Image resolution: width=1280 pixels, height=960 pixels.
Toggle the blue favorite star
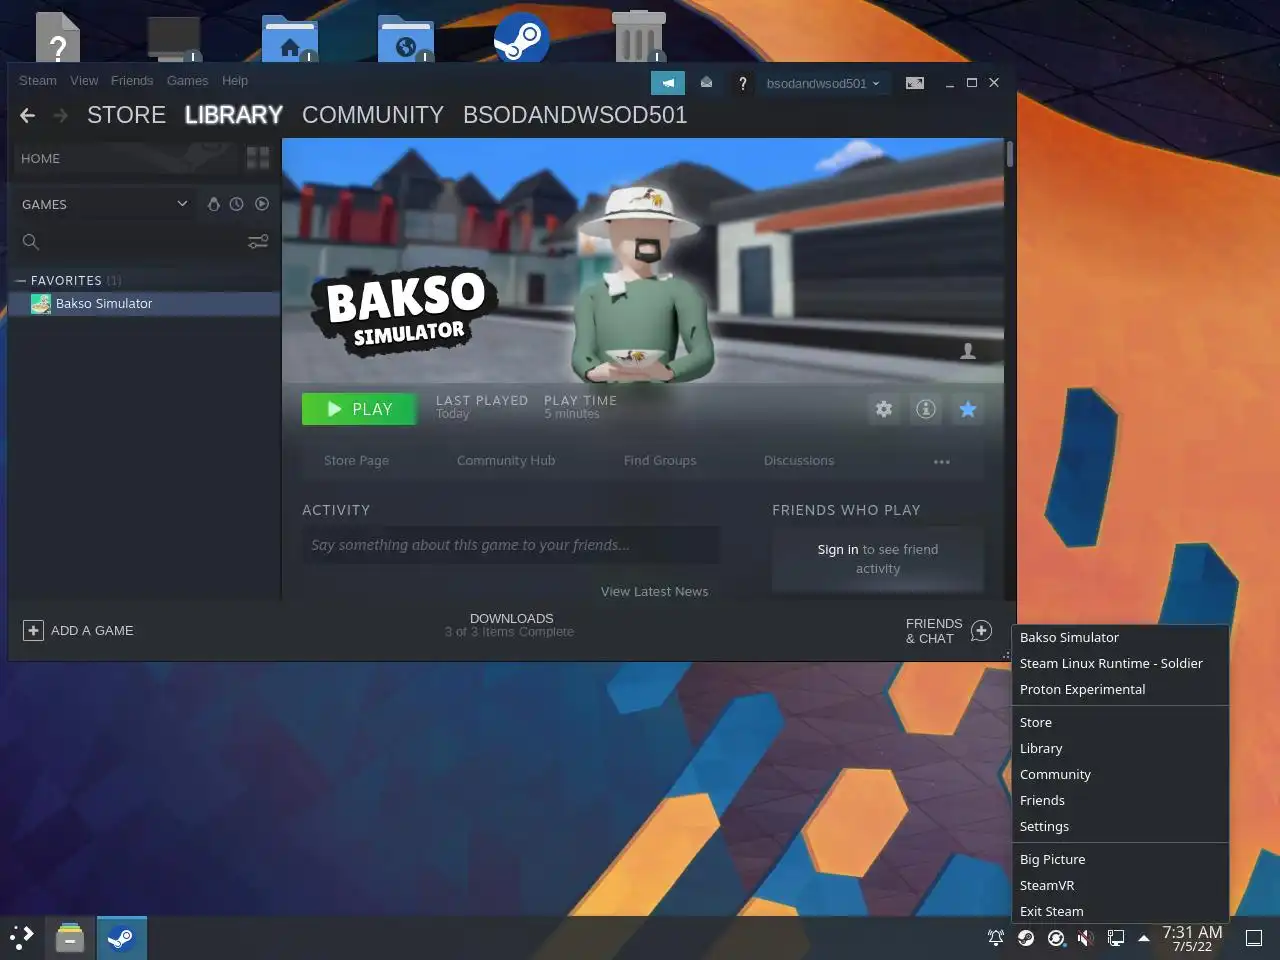click(968, 409)
